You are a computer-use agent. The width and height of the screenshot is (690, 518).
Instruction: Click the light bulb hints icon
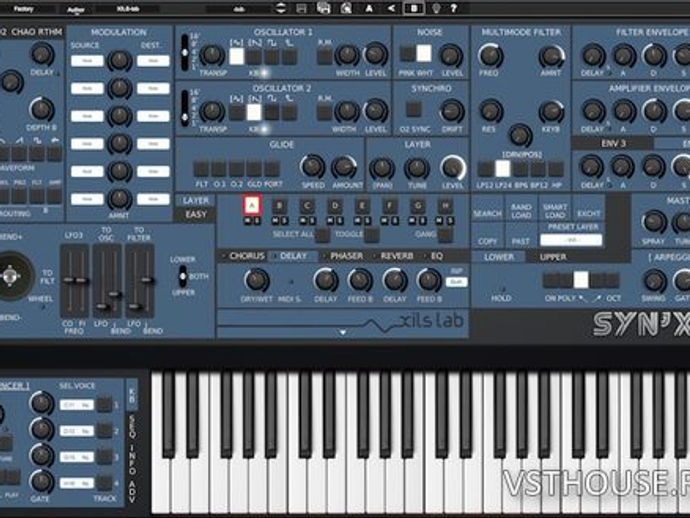tap(436, 8)
